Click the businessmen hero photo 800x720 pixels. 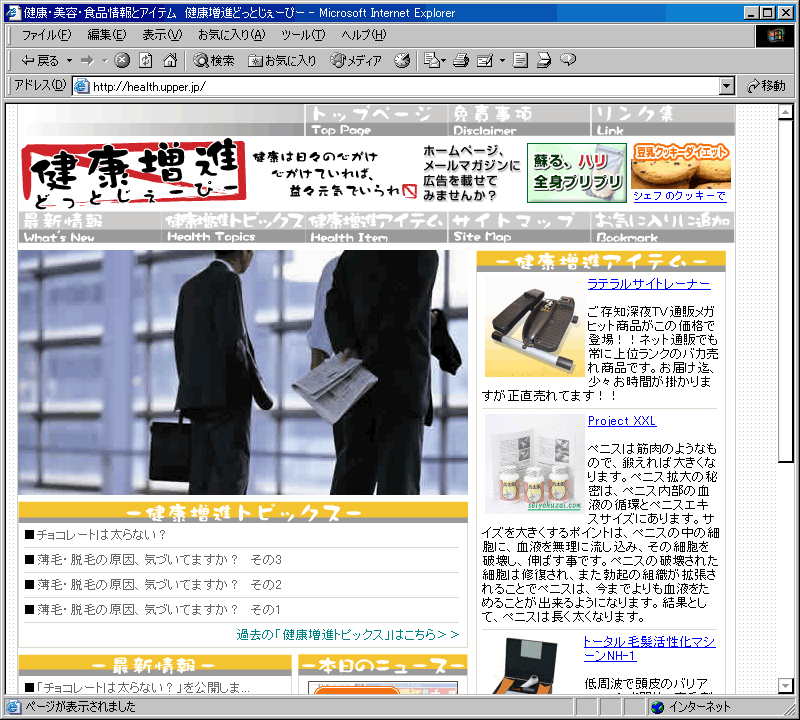click(x=243, y=372)
